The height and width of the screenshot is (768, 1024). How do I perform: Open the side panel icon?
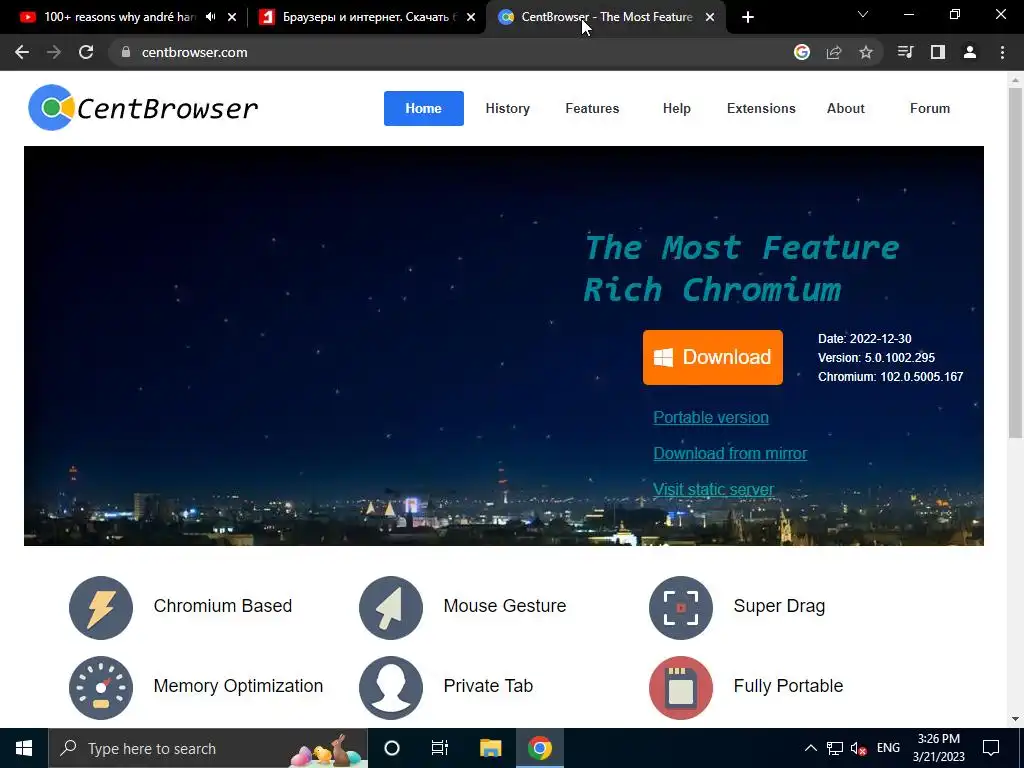tap(938, 52)
